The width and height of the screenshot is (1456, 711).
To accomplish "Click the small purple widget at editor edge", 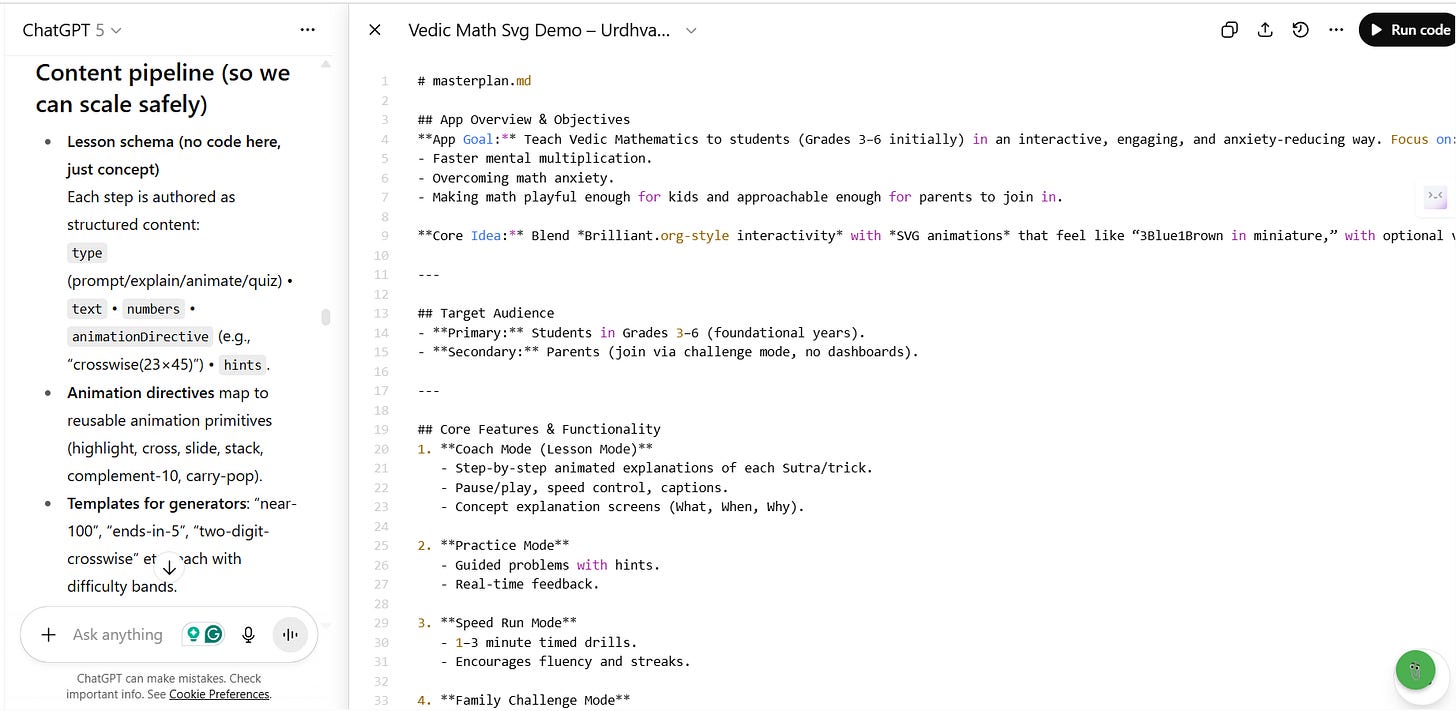I will tap(1436, 196).
